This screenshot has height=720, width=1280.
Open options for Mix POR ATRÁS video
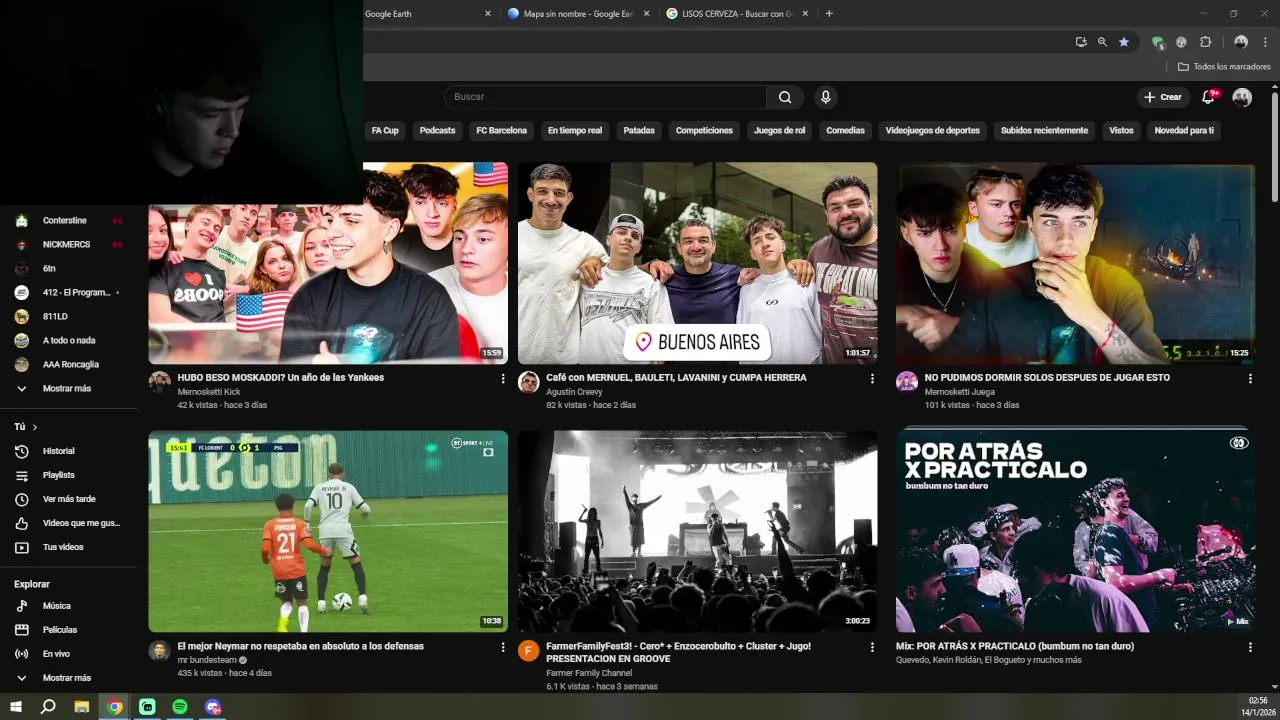coord(1250,648)
